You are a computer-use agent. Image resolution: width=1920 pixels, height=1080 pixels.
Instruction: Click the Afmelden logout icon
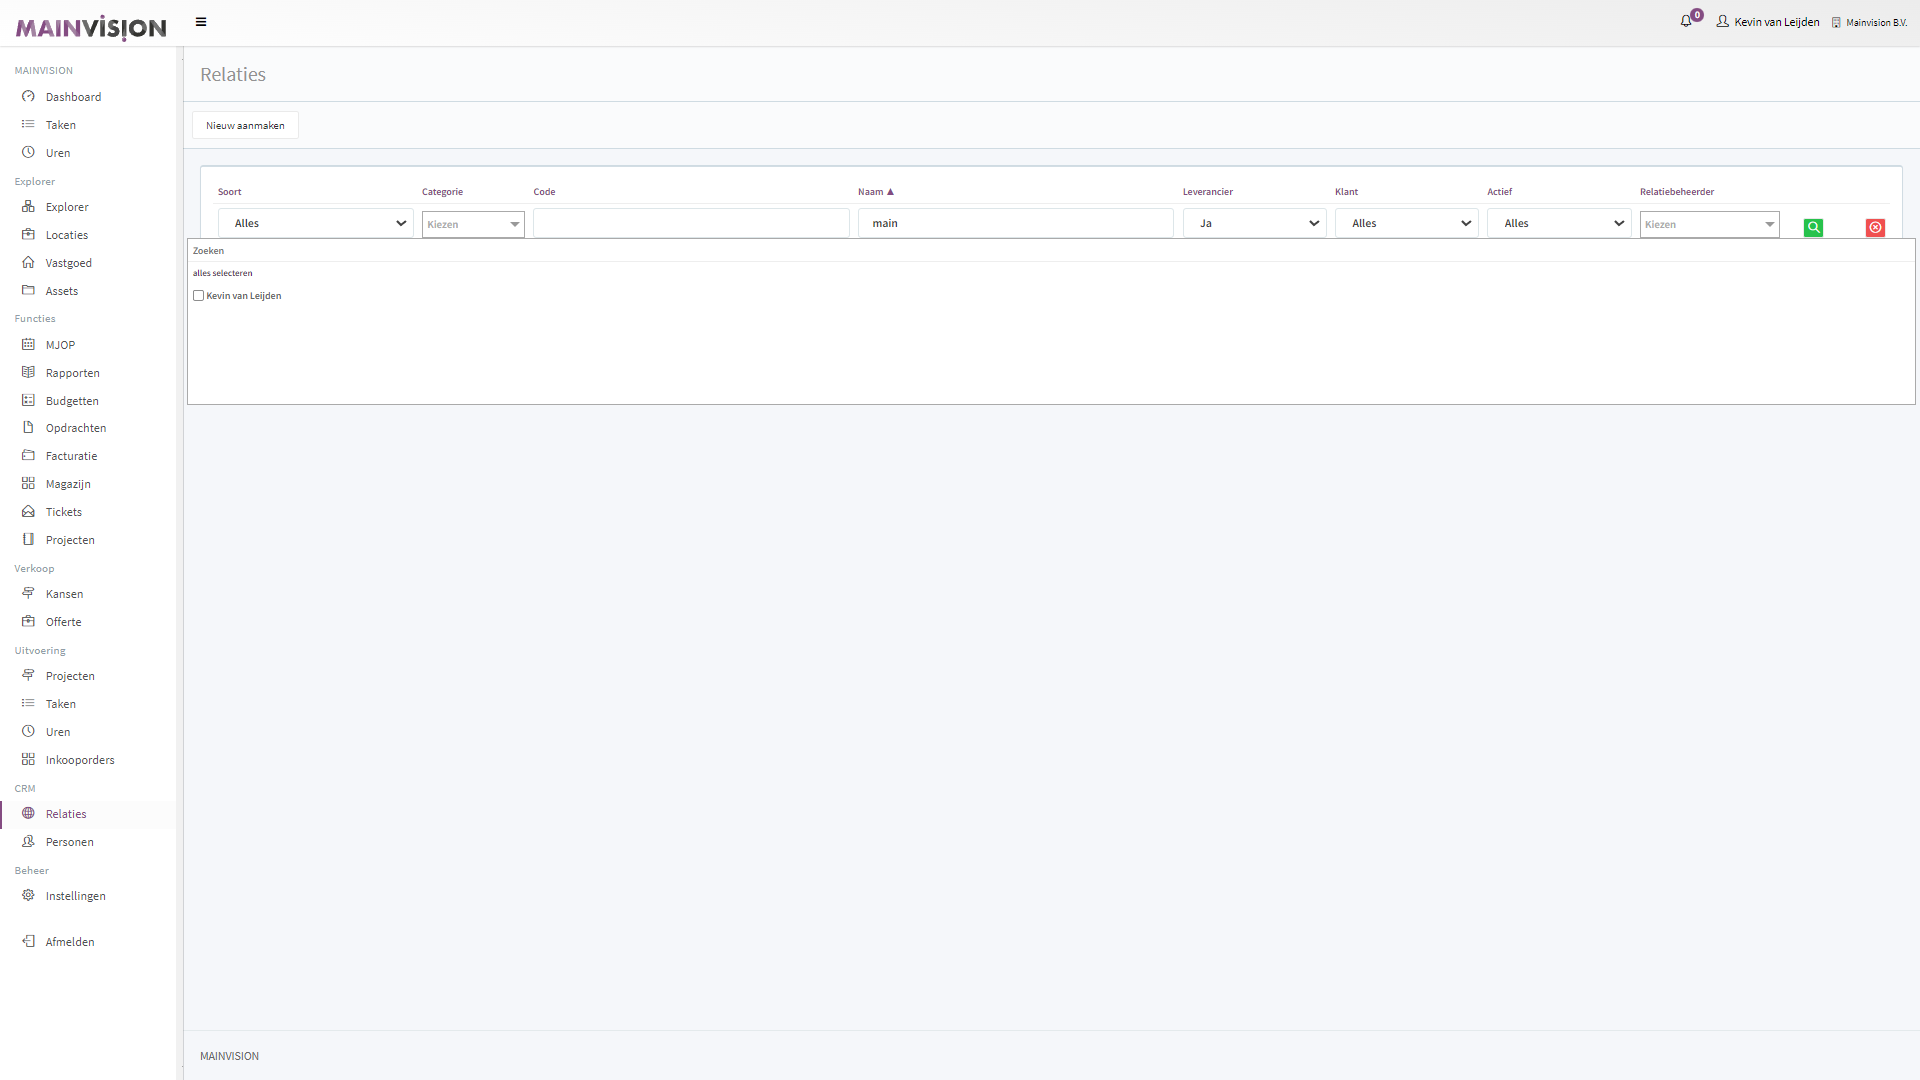pyautogui.click(x=28, y=942)
